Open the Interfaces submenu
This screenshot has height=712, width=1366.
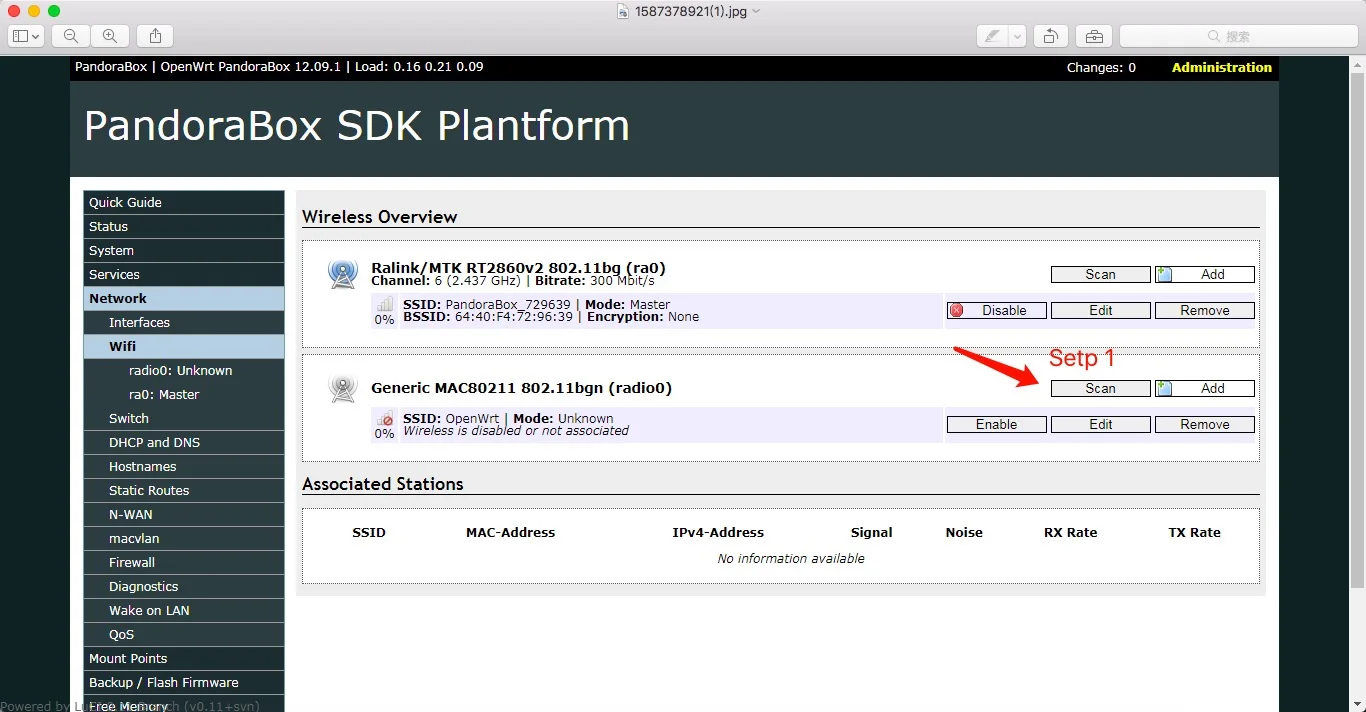pos(184,322)
